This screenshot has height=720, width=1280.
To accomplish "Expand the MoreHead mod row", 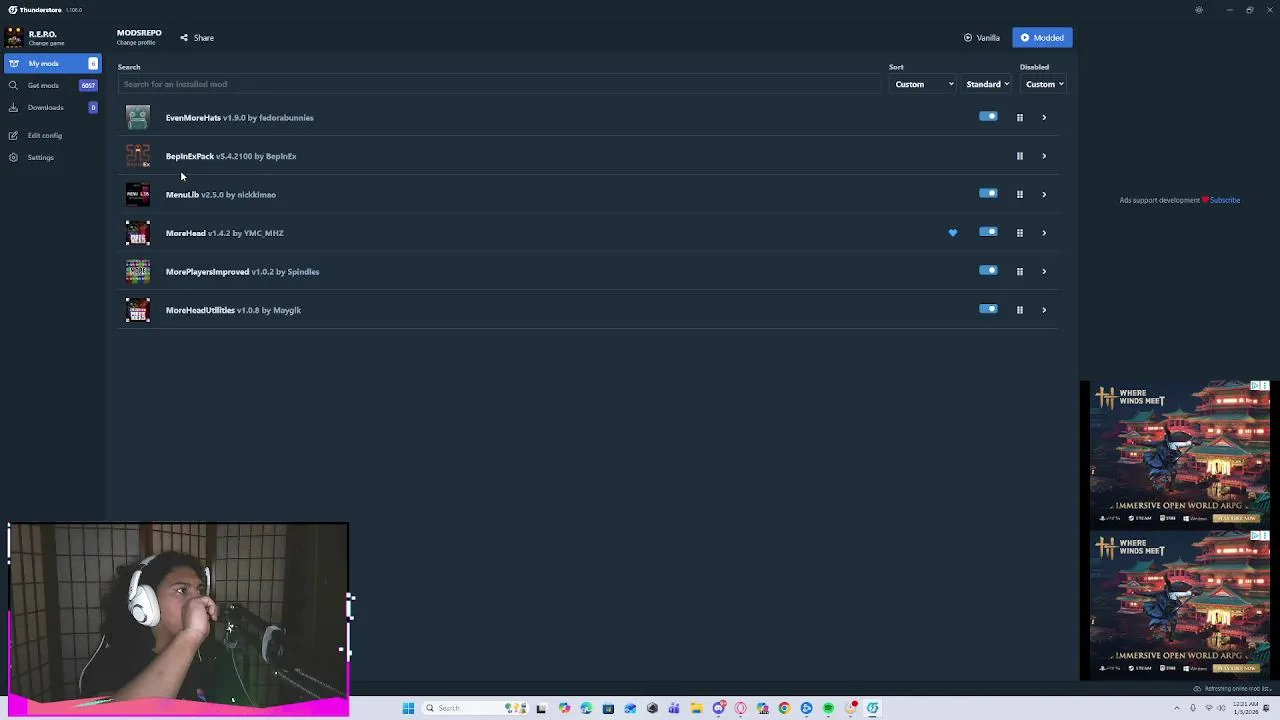I will [1044, 233].
